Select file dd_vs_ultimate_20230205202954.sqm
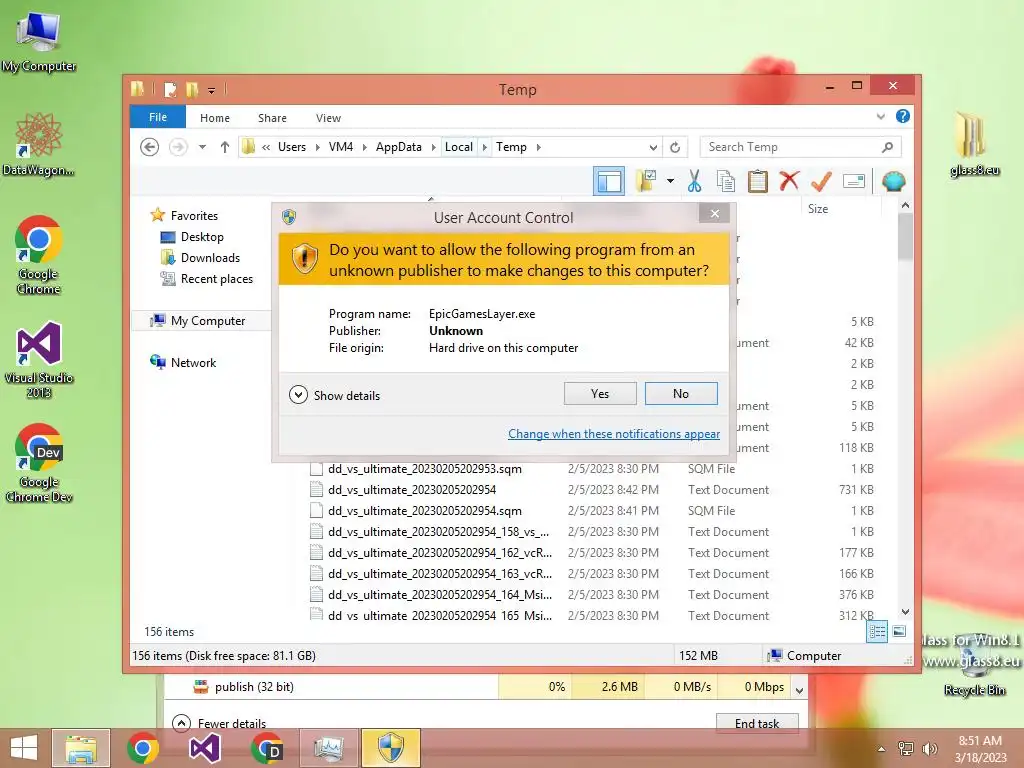 (424, 511)
